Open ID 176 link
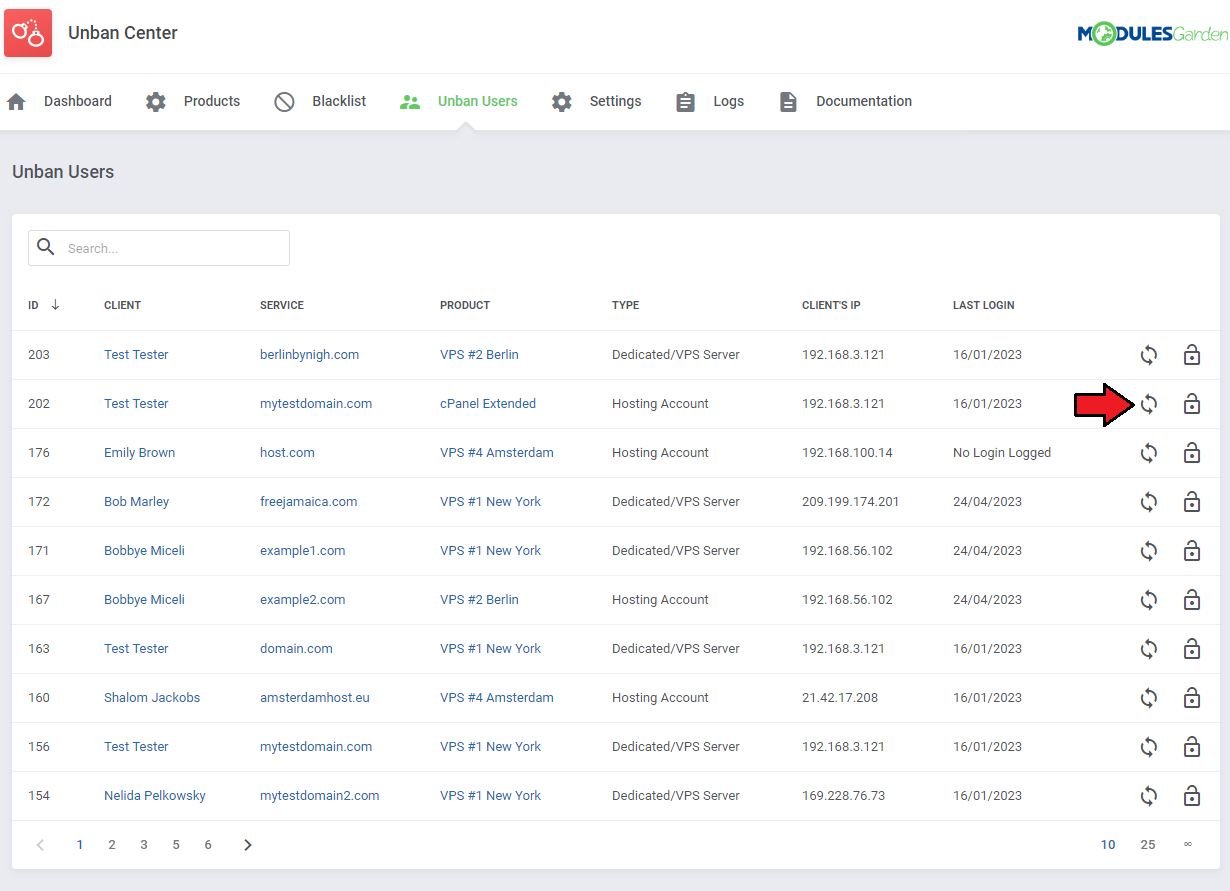The width and height of the screenshot is (1230, 891). [x=39, y=453]
